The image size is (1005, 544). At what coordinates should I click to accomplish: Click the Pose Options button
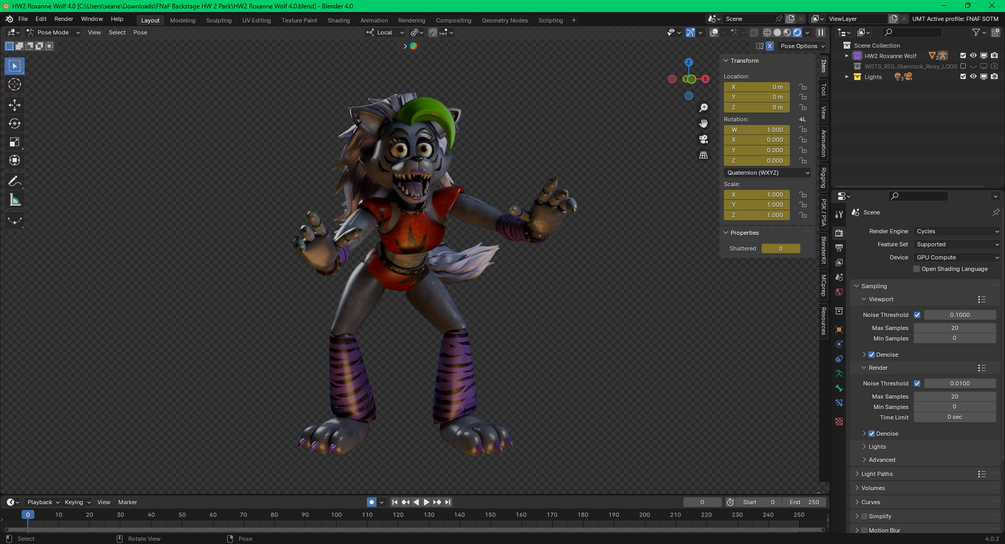(799, 46)
